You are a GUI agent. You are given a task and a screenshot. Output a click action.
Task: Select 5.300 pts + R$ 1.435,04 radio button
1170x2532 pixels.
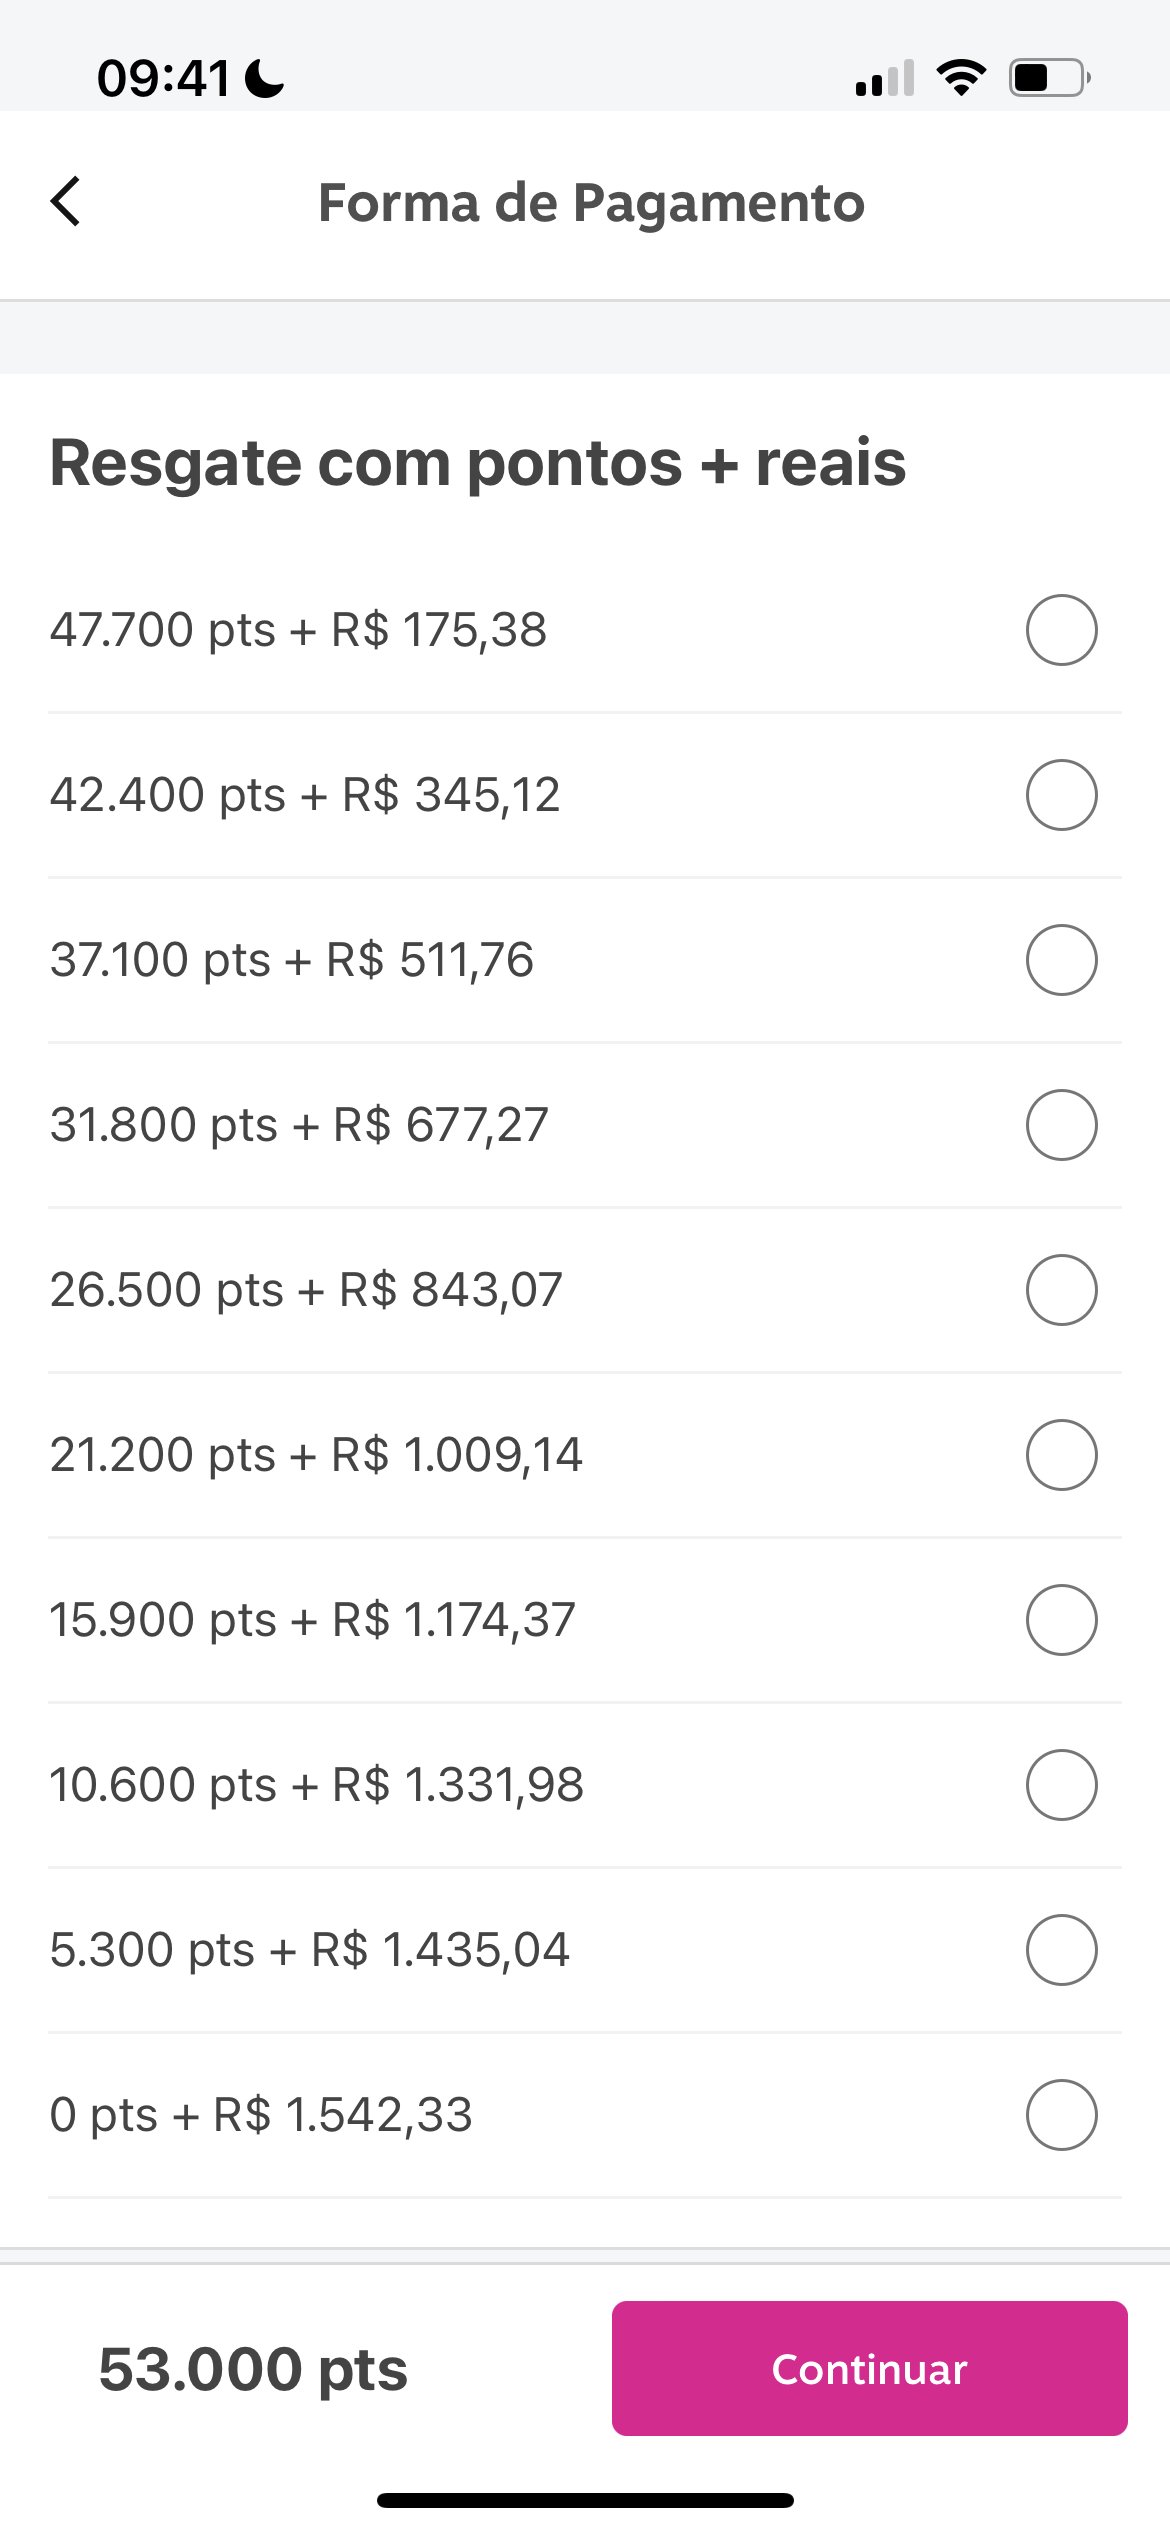point(1061,1950)
